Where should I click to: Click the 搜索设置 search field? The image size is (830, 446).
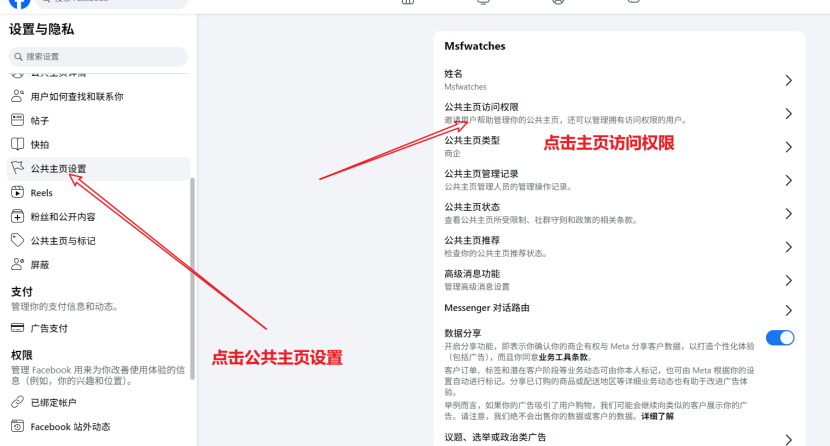coord(98,57)
